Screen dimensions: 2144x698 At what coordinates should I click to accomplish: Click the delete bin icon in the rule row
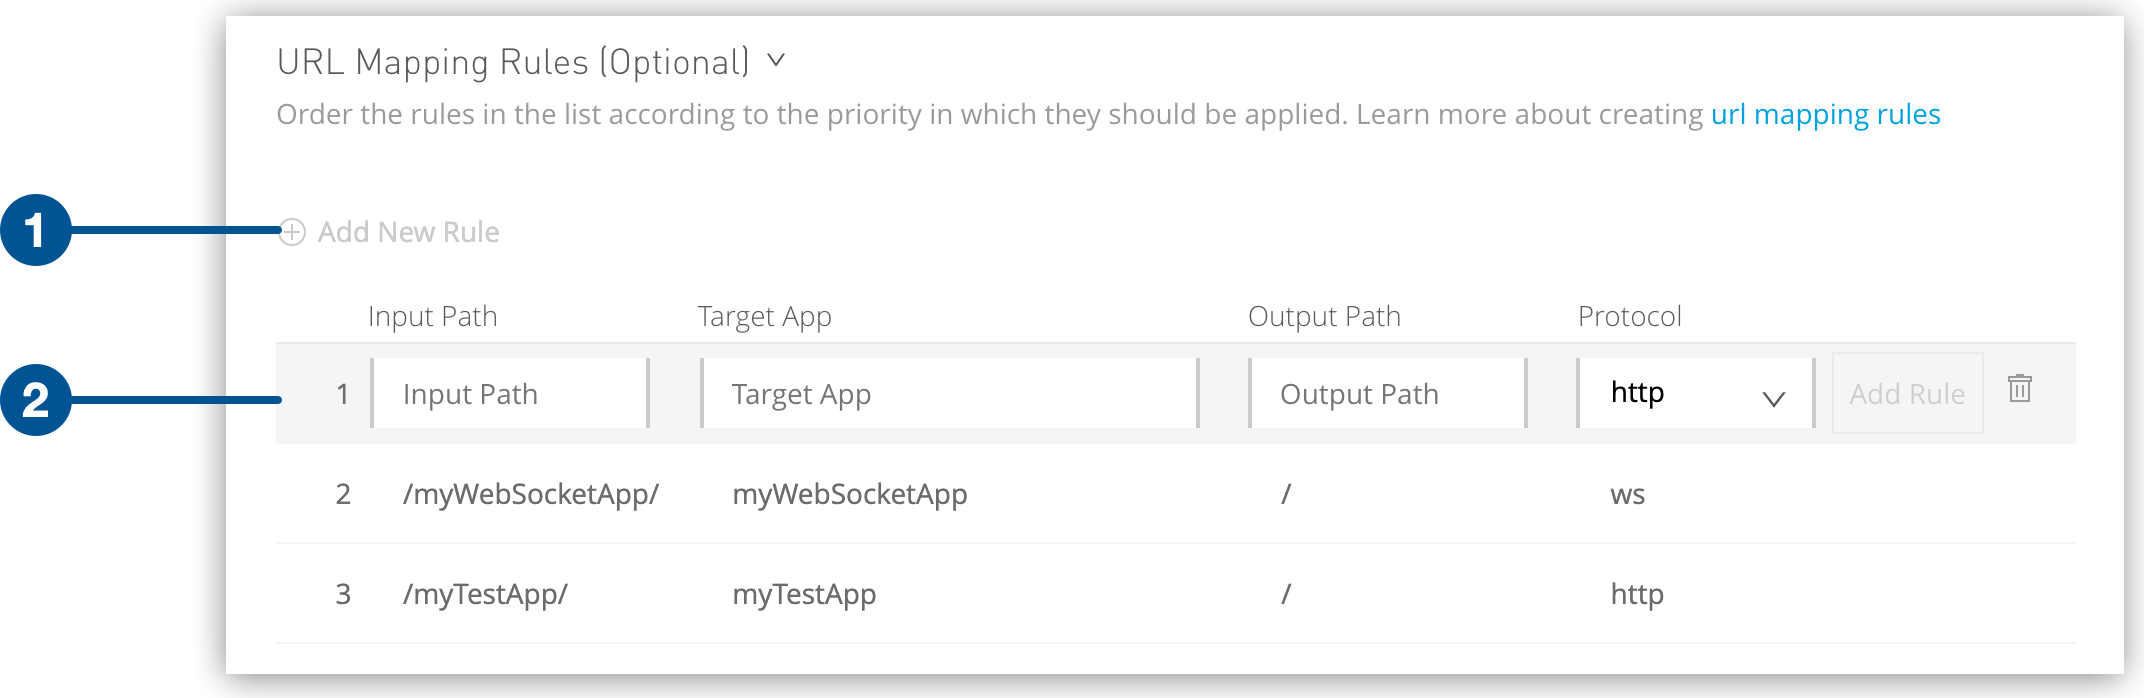coord(2020,391)
